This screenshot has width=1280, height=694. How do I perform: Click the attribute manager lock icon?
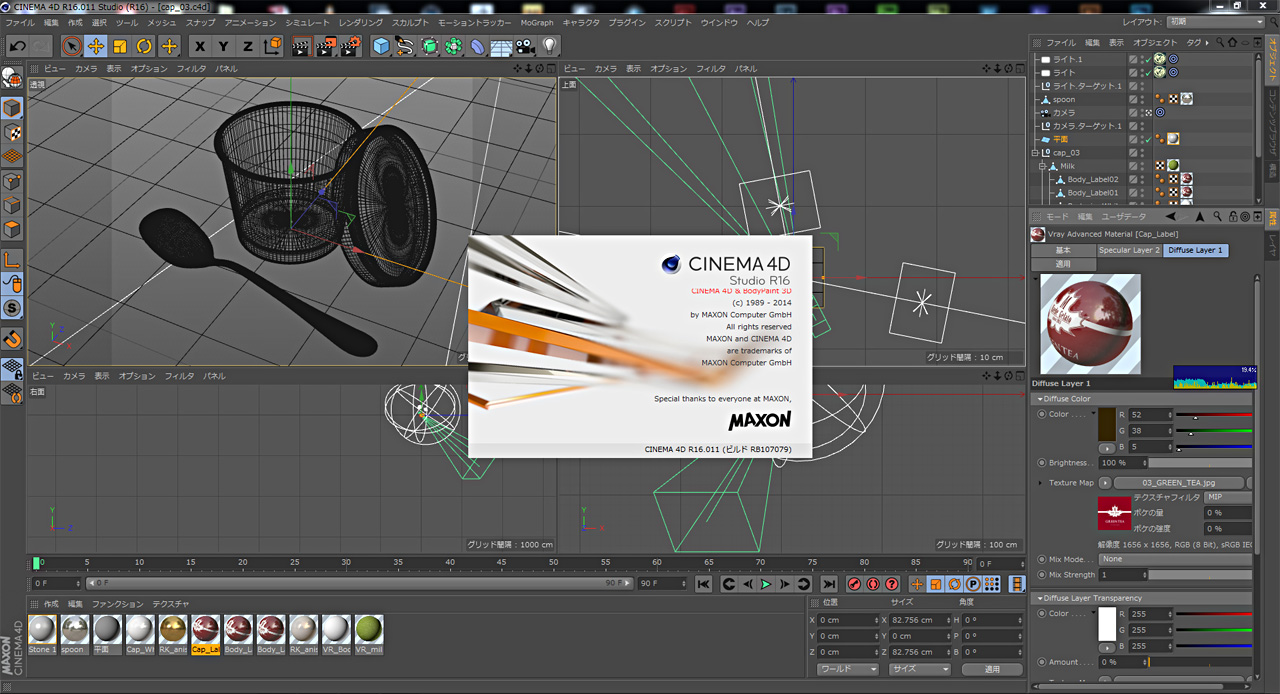tap(1233, 216)
